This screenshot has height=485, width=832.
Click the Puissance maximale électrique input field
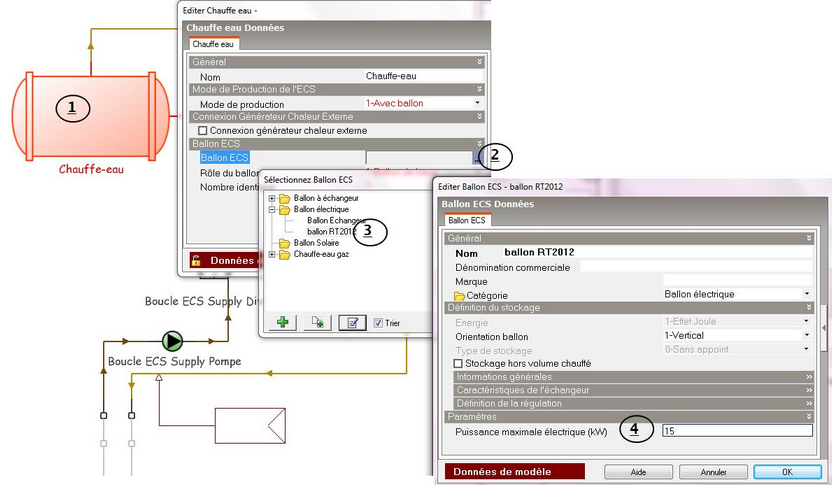pos(736,431)
